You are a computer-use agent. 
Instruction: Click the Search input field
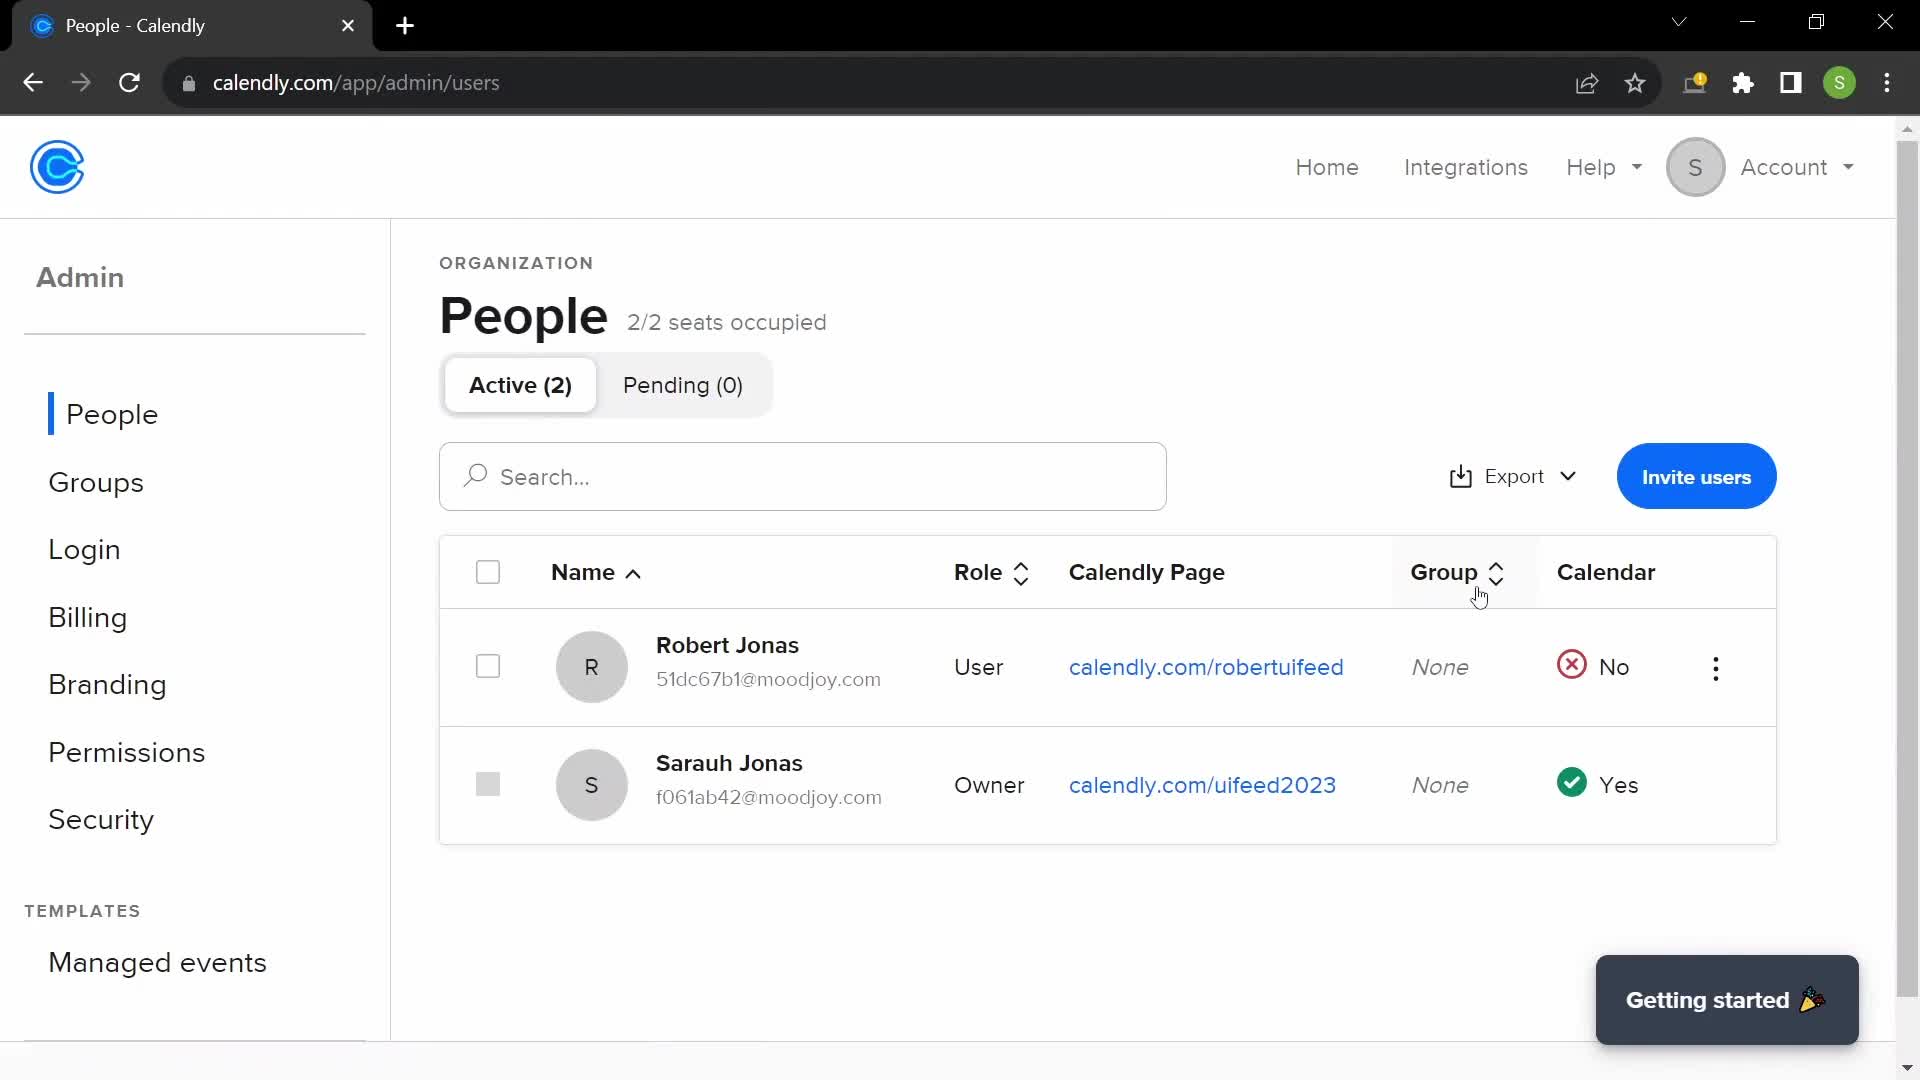pyautogui.click(x=802, y=476)
